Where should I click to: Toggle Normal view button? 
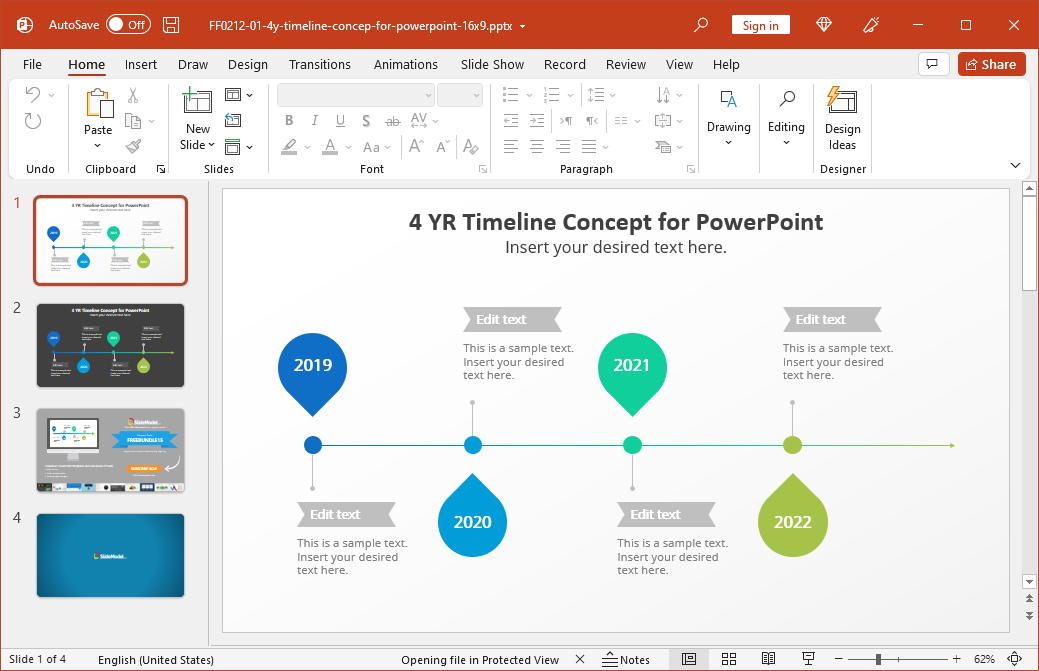point(689,659)
